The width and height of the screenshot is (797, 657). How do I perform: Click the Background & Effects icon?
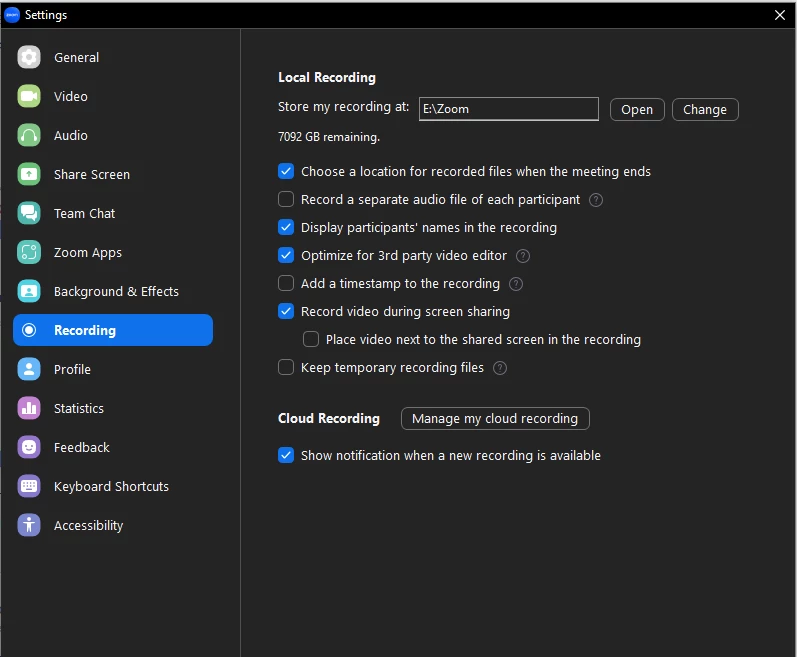29,291
